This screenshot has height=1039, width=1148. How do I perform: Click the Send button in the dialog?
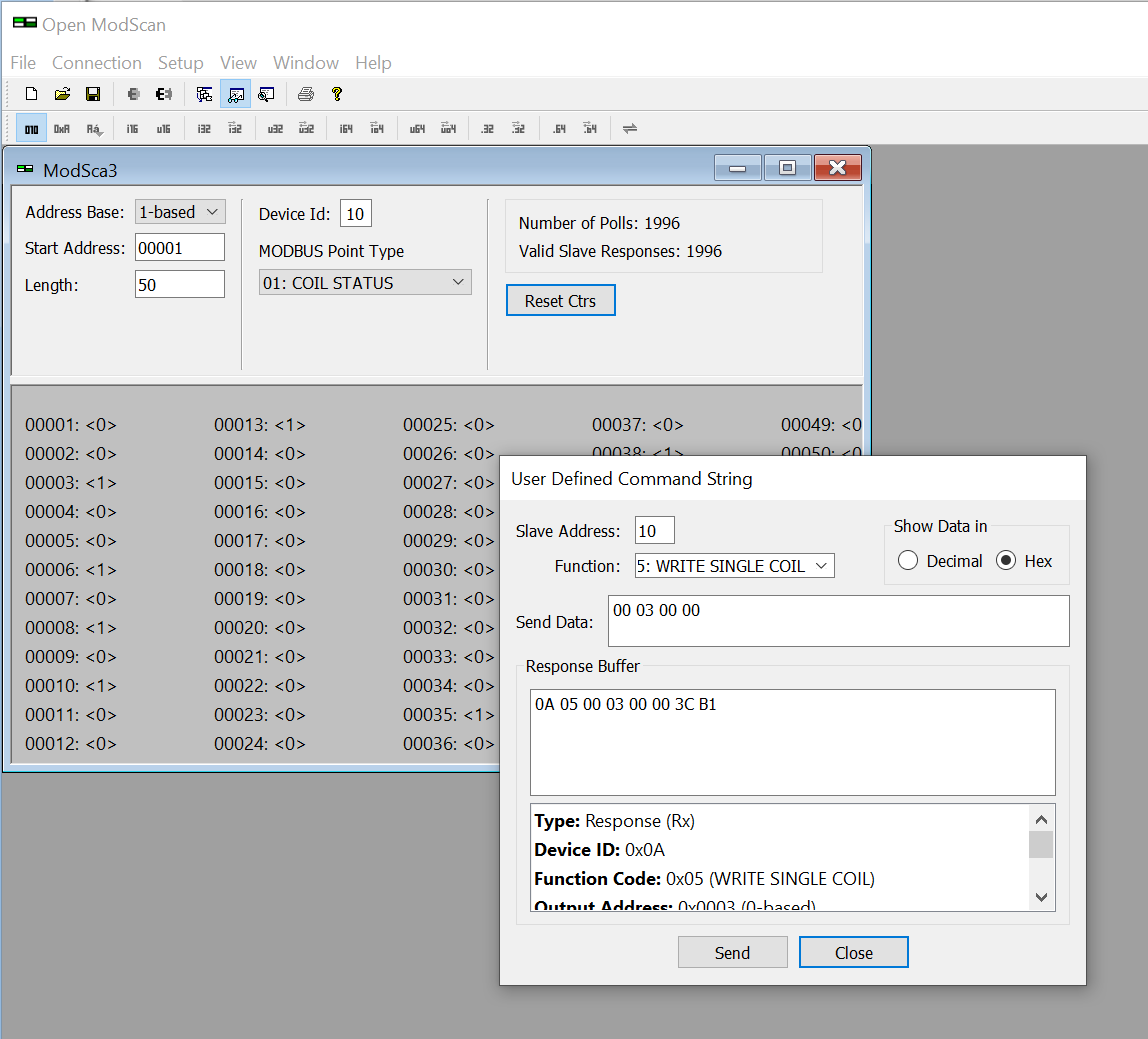732,953
